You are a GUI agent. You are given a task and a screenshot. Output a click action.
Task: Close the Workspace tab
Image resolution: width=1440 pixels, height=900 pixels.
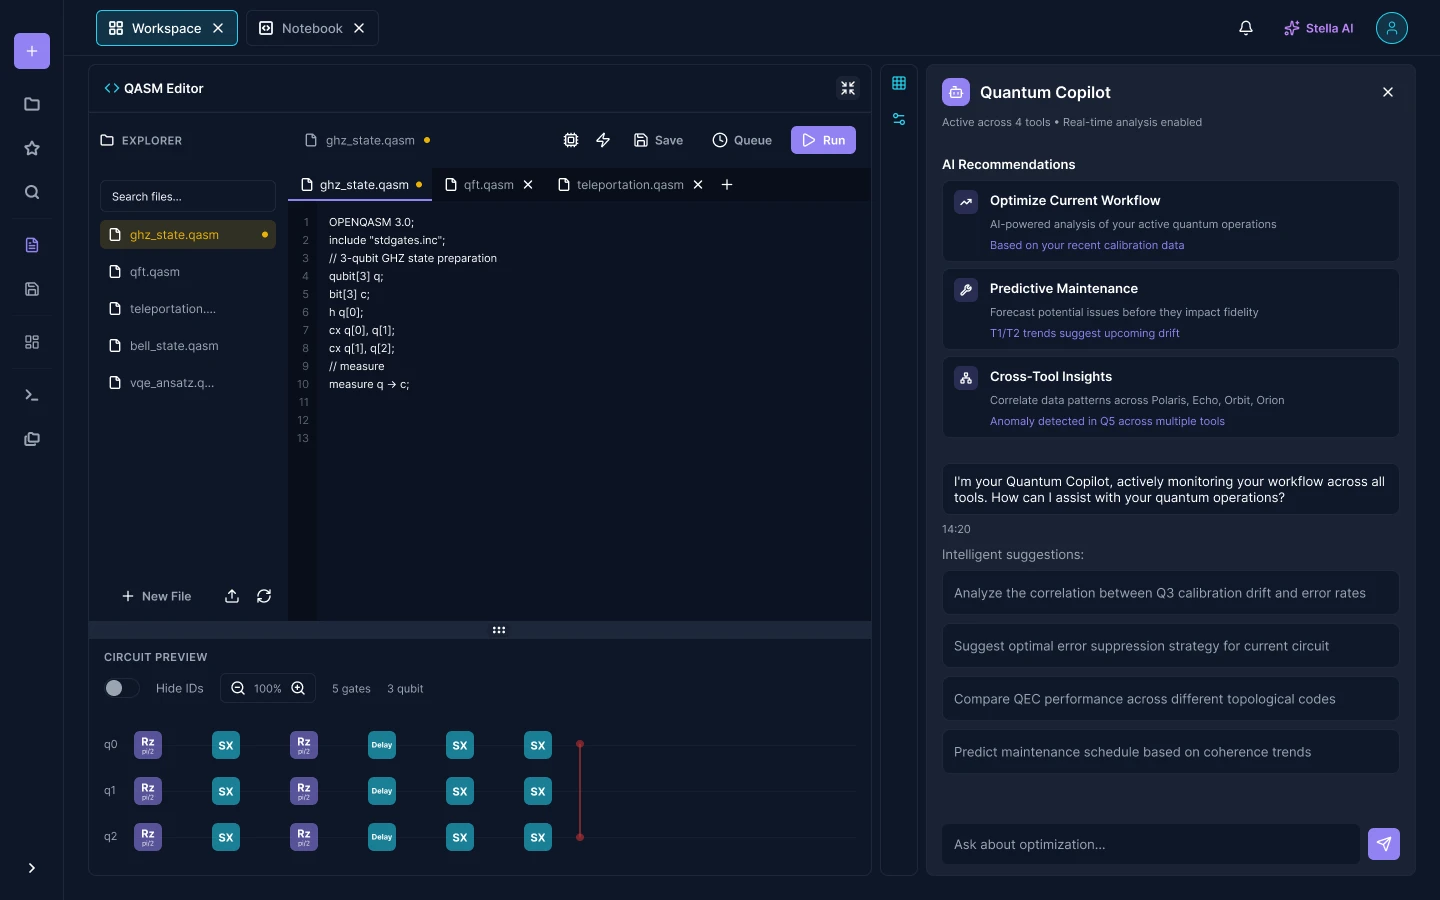click(x=218, y=28)
